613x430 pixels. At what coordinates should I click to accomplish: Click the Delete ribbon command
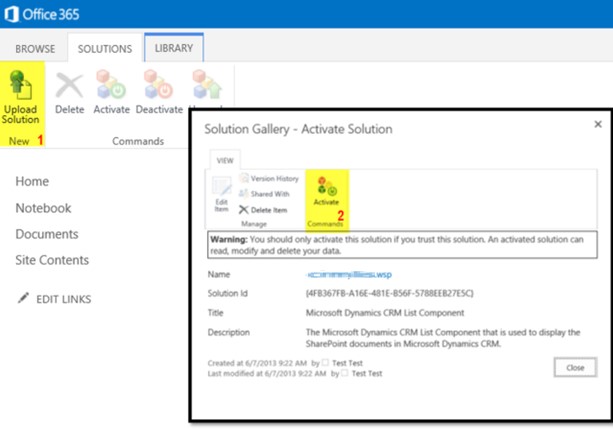pos(69,93)
